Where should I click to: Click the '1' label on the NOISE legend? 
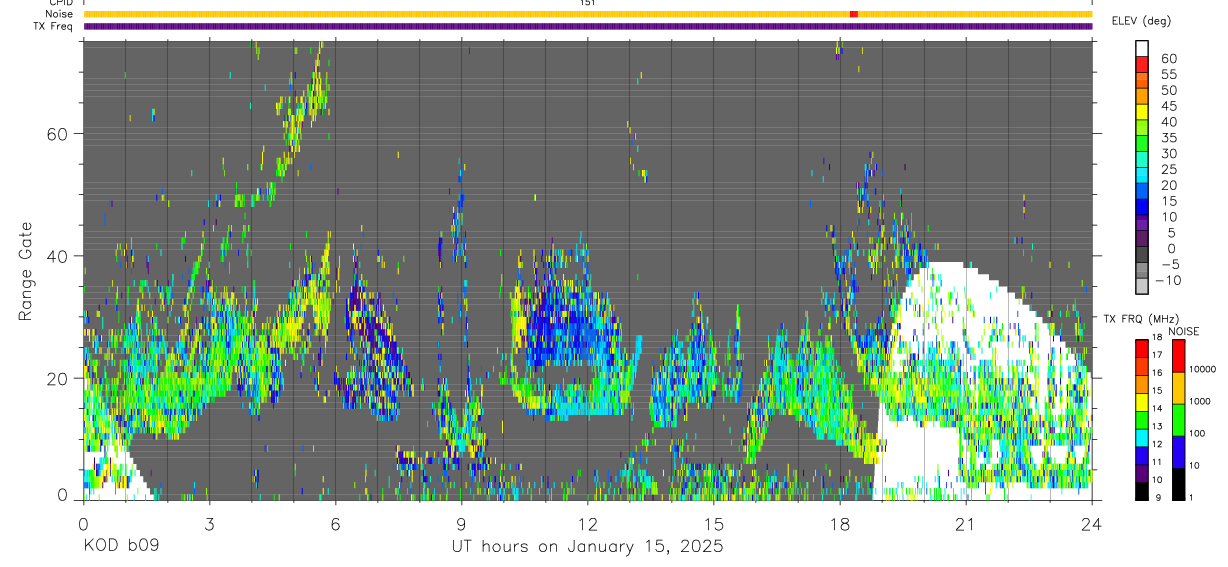1191,499
